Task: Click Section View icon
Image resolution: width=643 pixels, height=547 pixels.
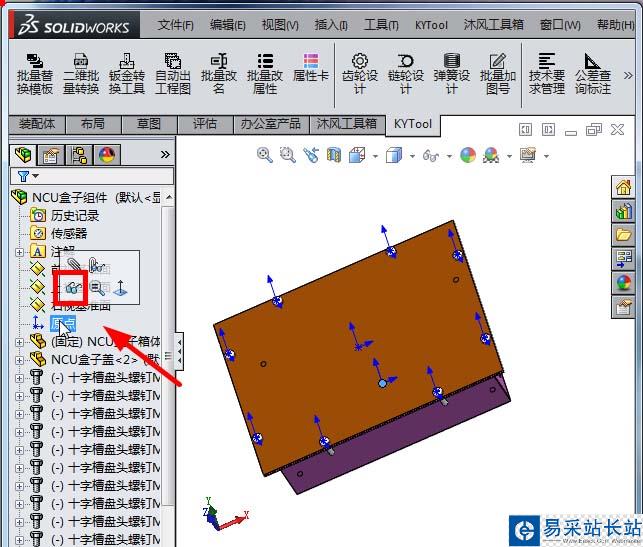Action: click(334, 155)
